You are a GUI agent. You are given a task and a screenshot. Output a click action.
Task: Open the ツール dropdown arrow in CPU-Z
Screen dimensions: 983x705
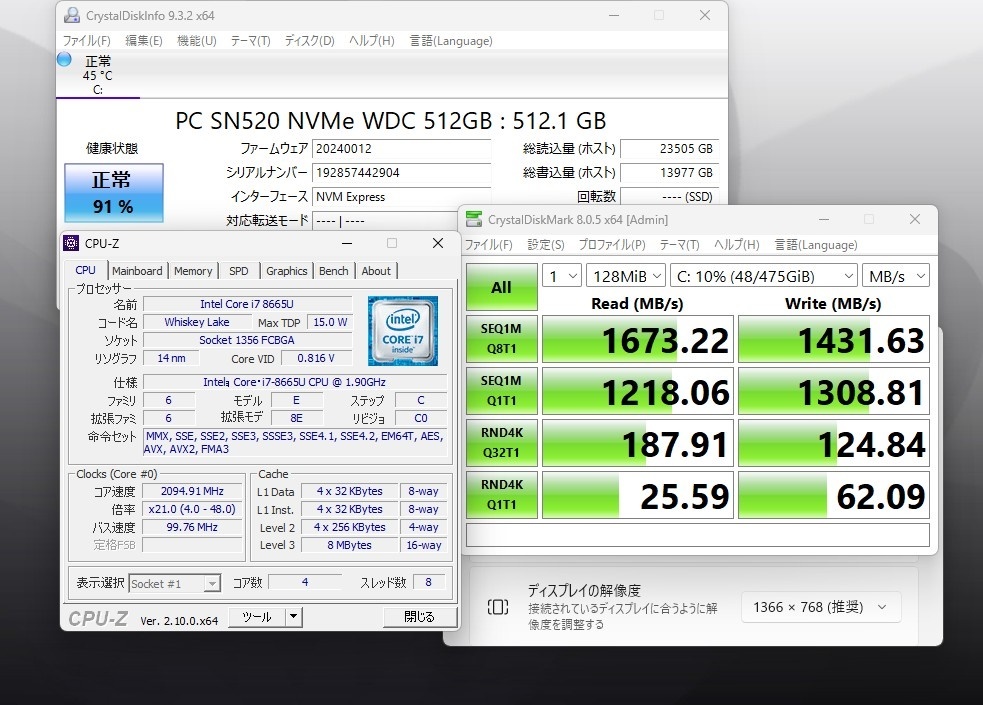[x=293, y=617]
